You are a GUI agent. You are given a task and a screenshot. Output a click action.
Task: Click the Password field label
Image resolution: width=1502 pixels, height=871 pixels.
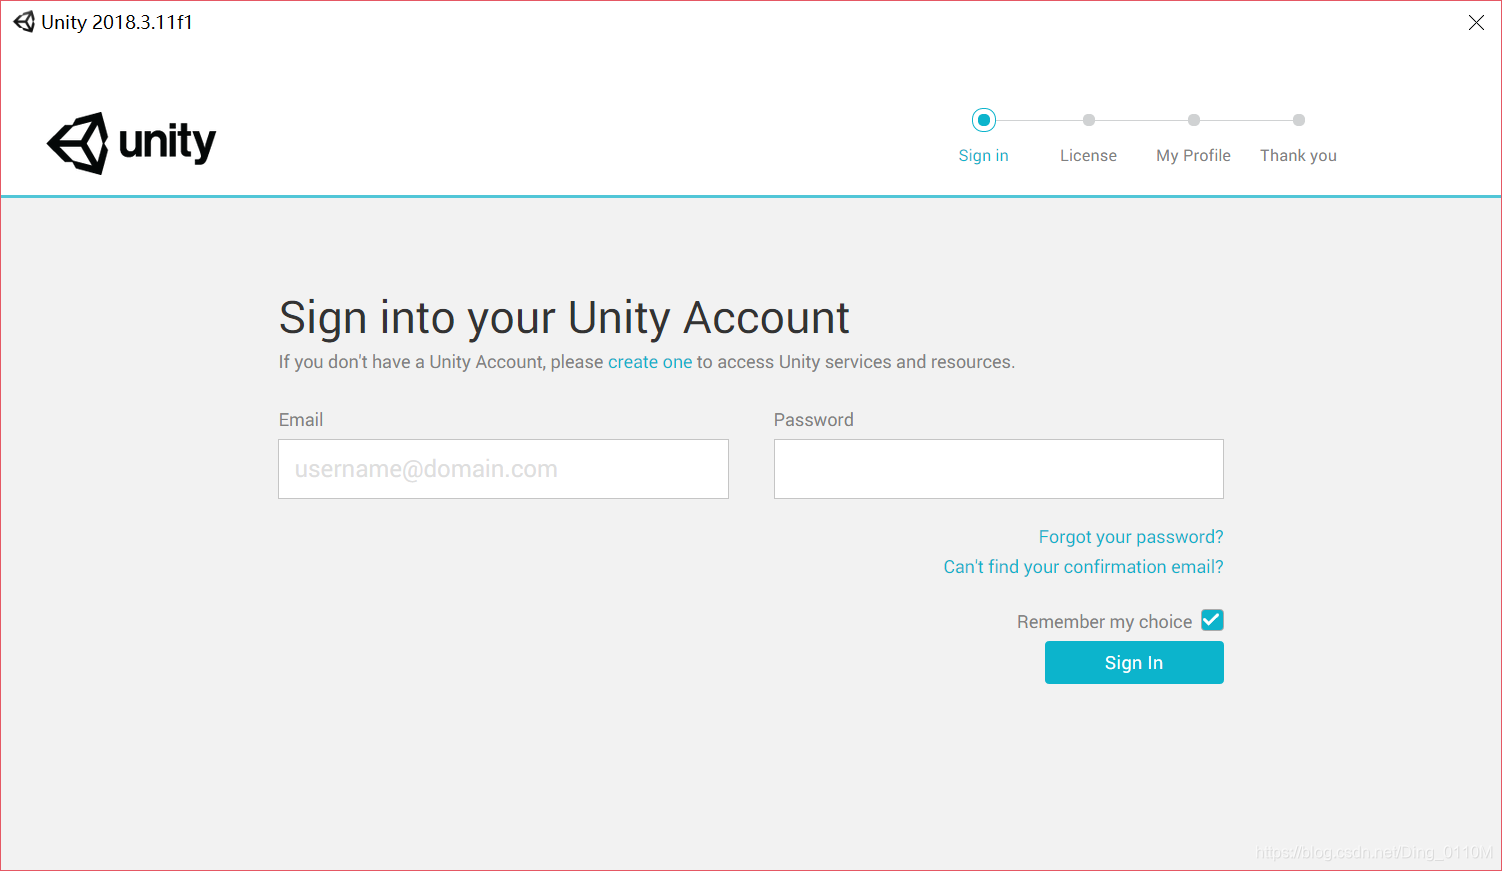(814, 420)
